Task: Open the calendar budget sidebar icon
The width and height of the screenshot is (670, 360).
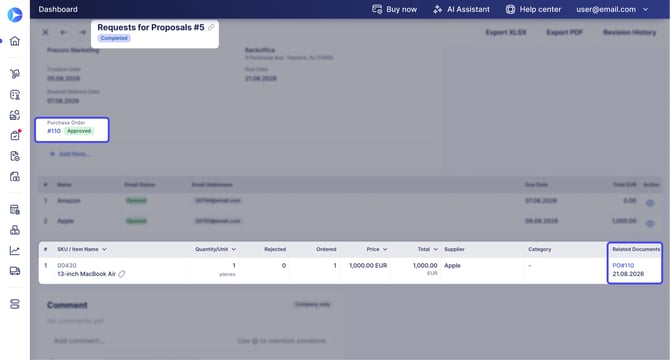Action: [x=15, y=209]
